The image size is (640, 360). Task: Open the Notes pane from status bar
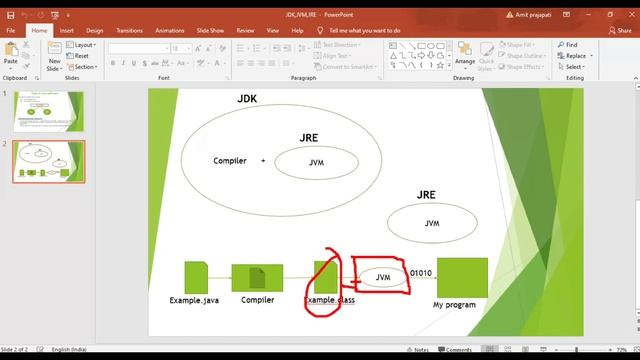point(418,350)
